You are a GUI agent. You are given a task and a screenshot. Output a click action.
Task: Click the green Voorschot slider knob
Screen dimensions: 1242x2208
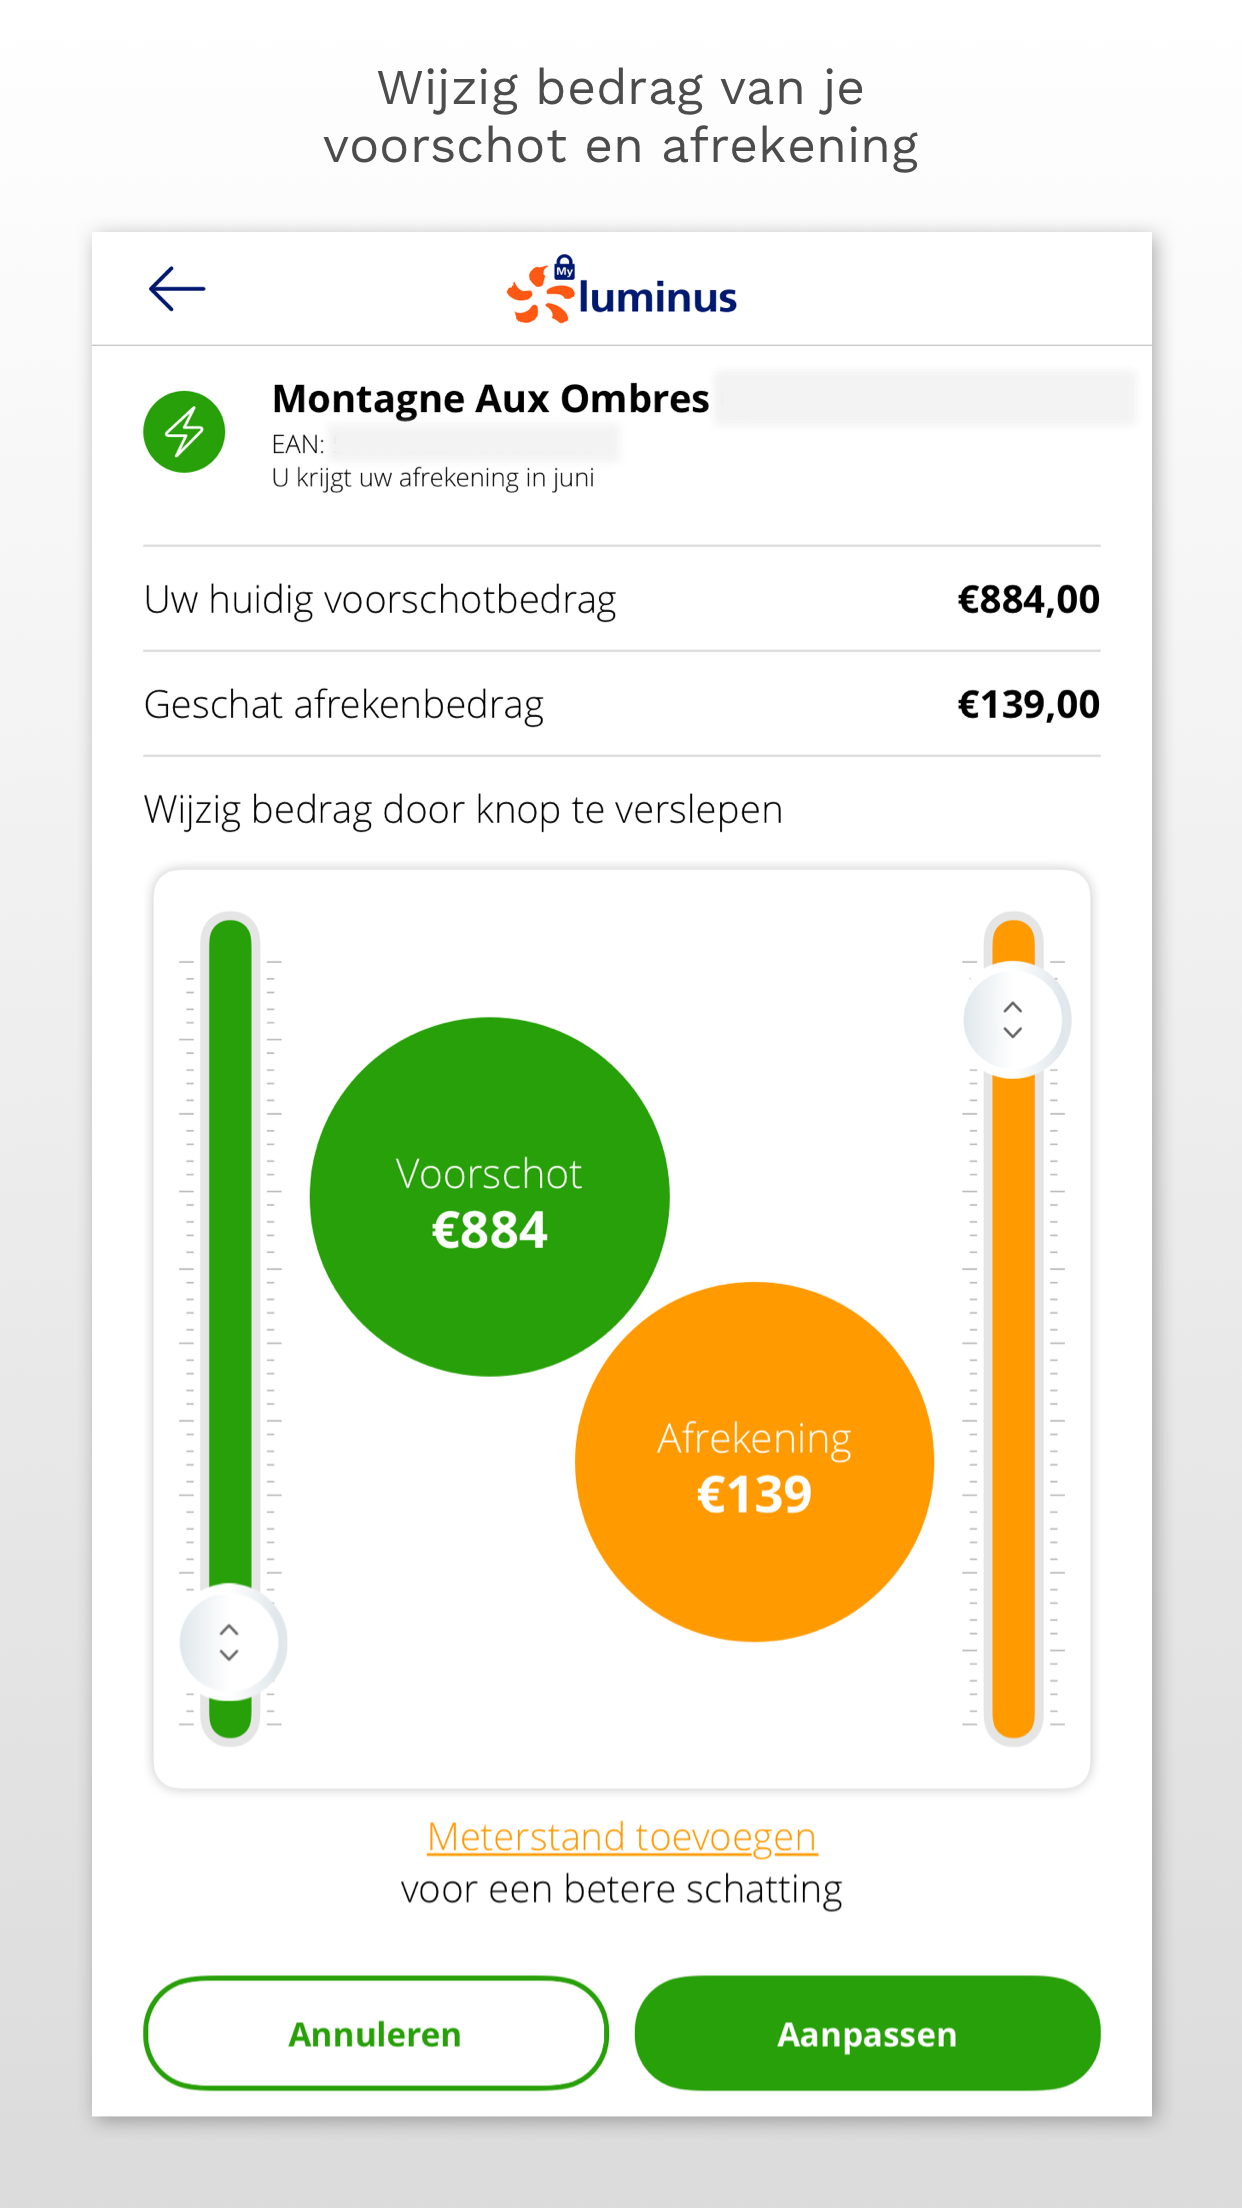tap(232, 1641)
